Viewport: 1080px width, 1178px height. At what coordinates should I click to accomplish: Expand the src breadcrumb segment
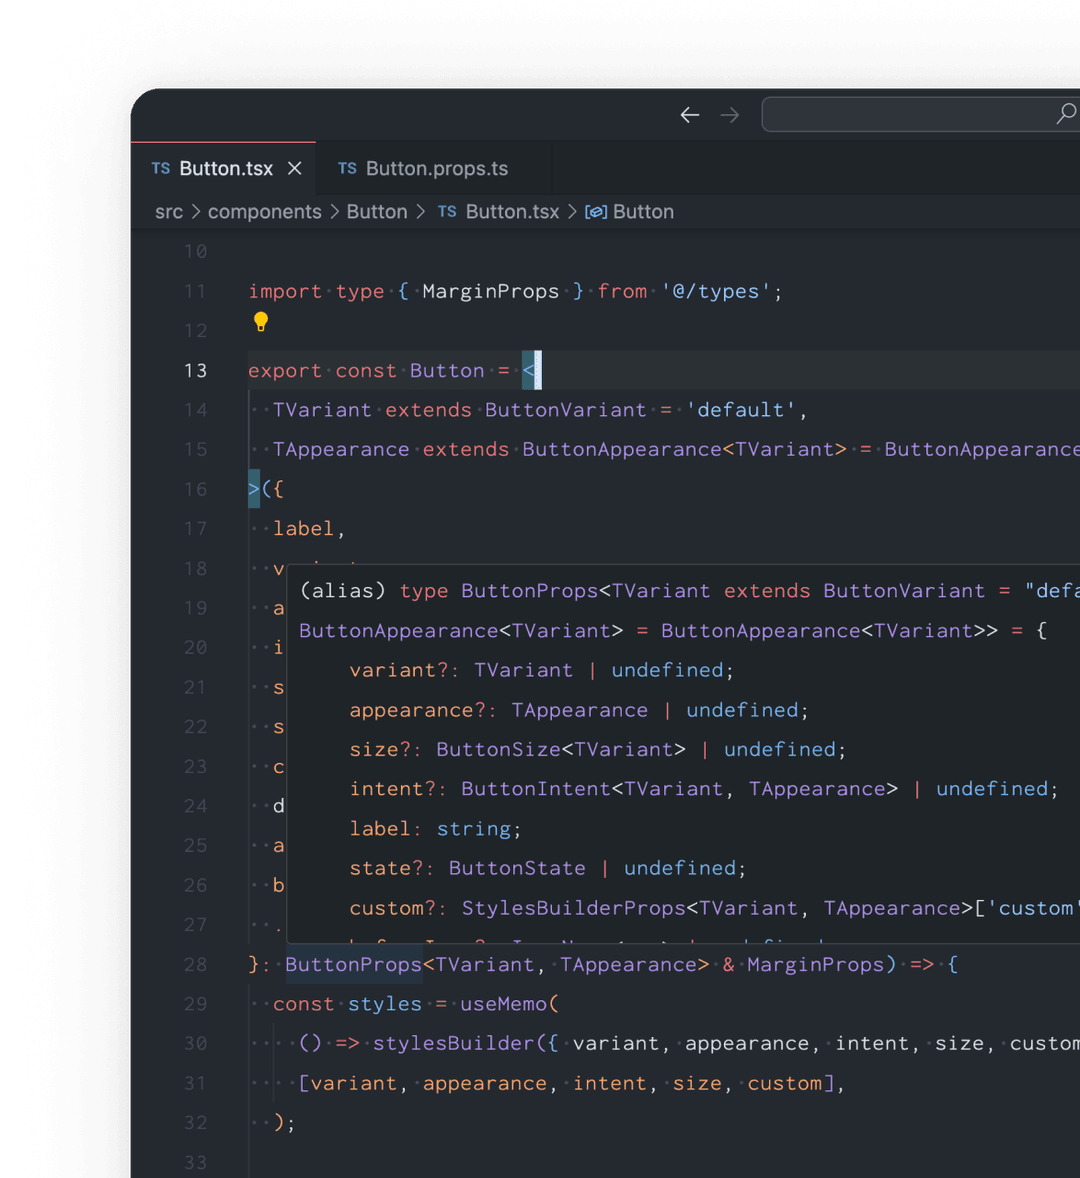(169, 212)
